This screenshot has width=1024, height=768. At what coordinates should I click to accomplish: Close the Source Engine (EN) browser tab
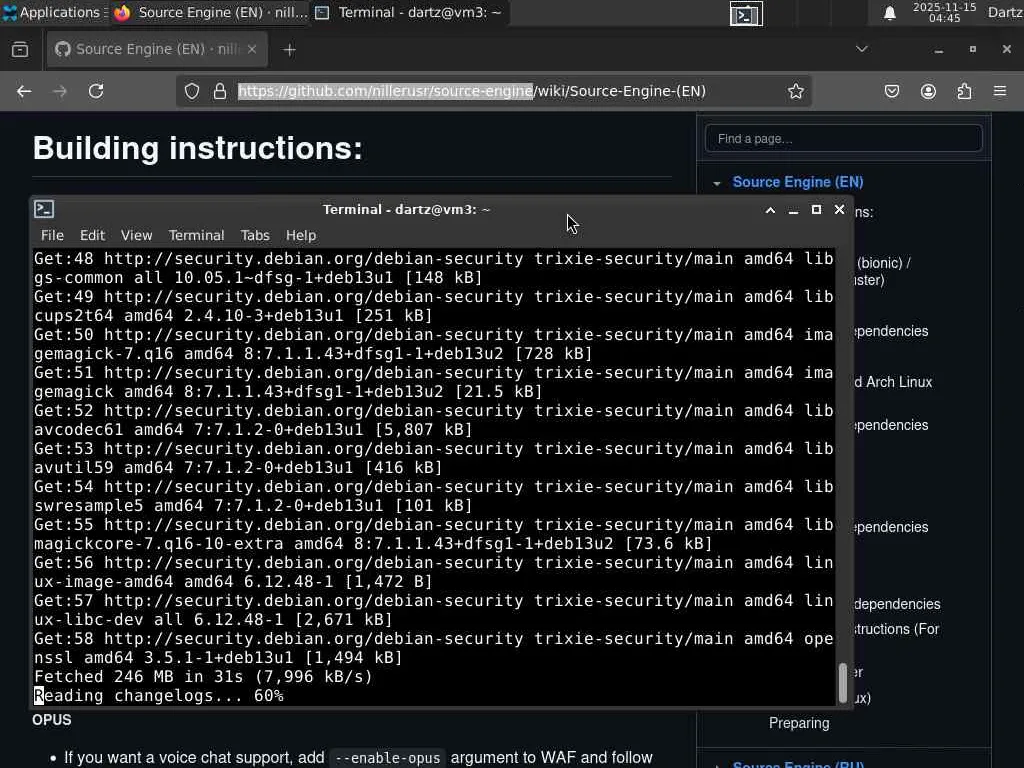[251, 50]
